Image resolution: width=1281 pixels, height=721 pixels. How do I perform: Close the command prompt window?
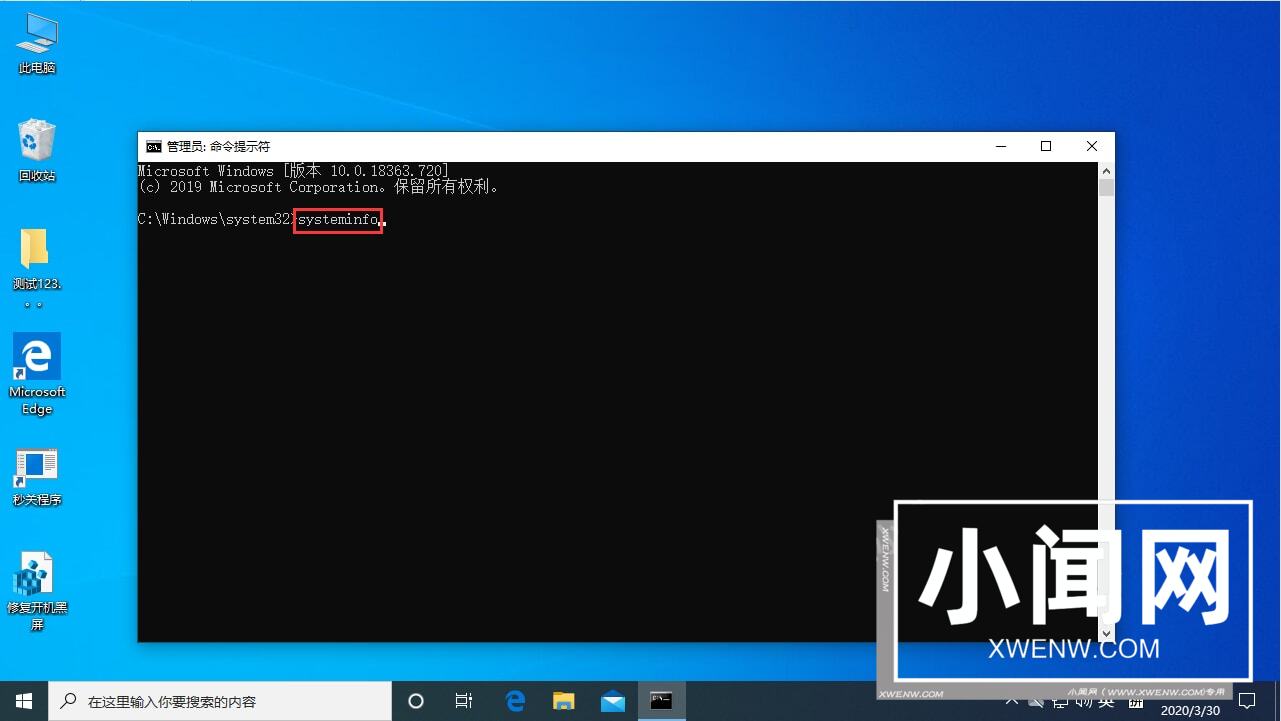[1092, 146]
